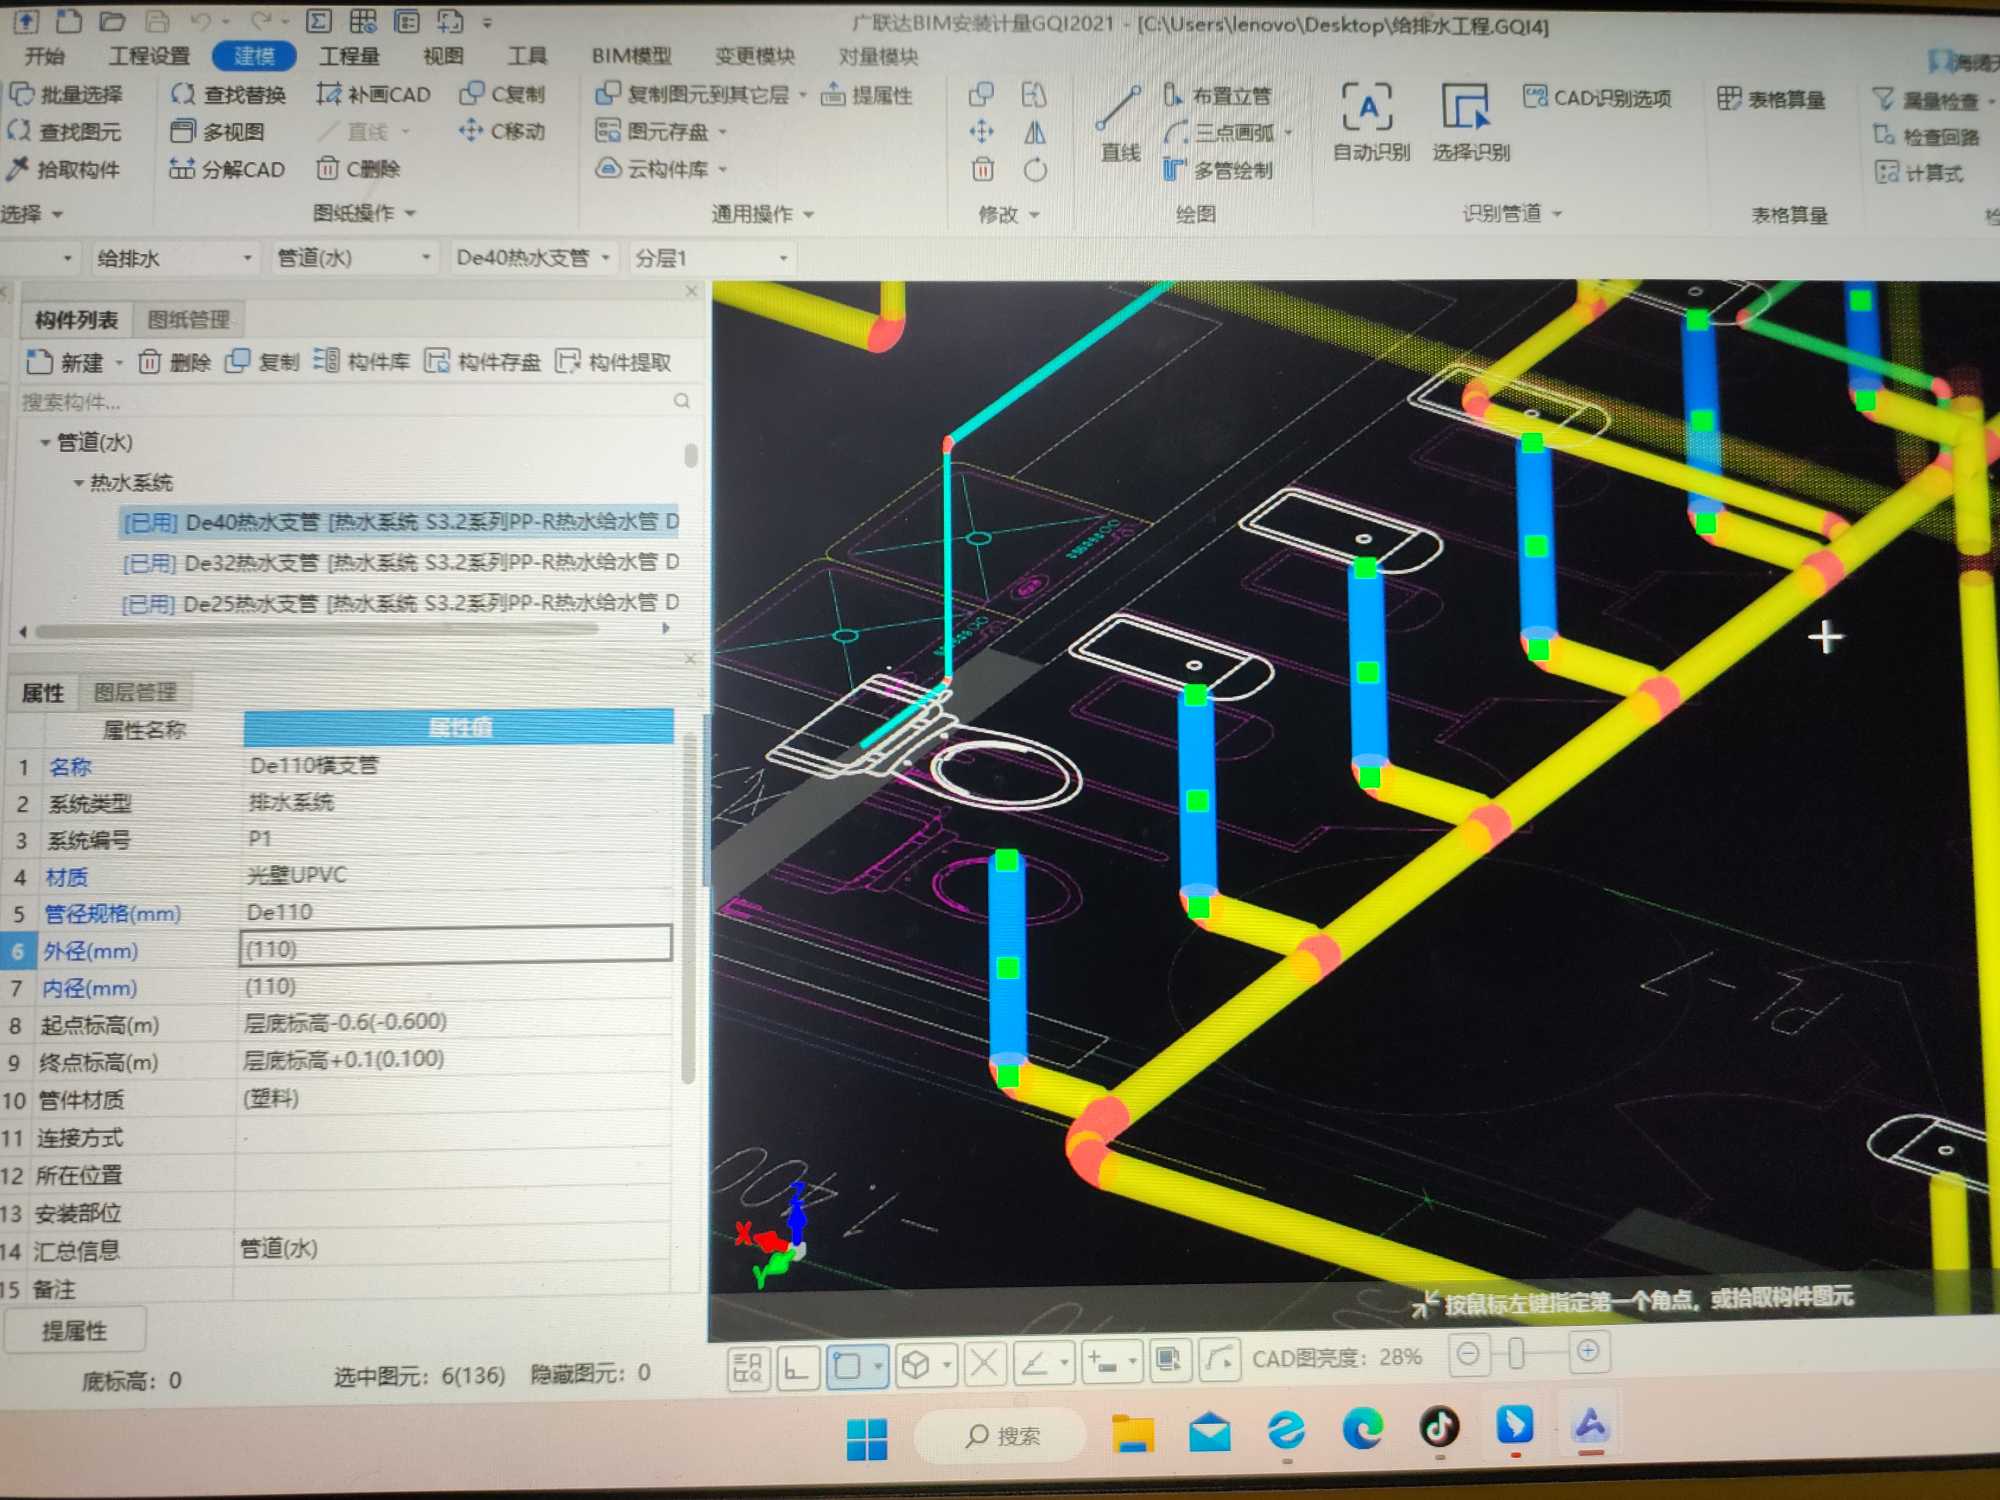The height and width of the screenshot is (1500, 2000).
Task: Decrease CAD brightness with the minus button
Action: [1468, 1354]
